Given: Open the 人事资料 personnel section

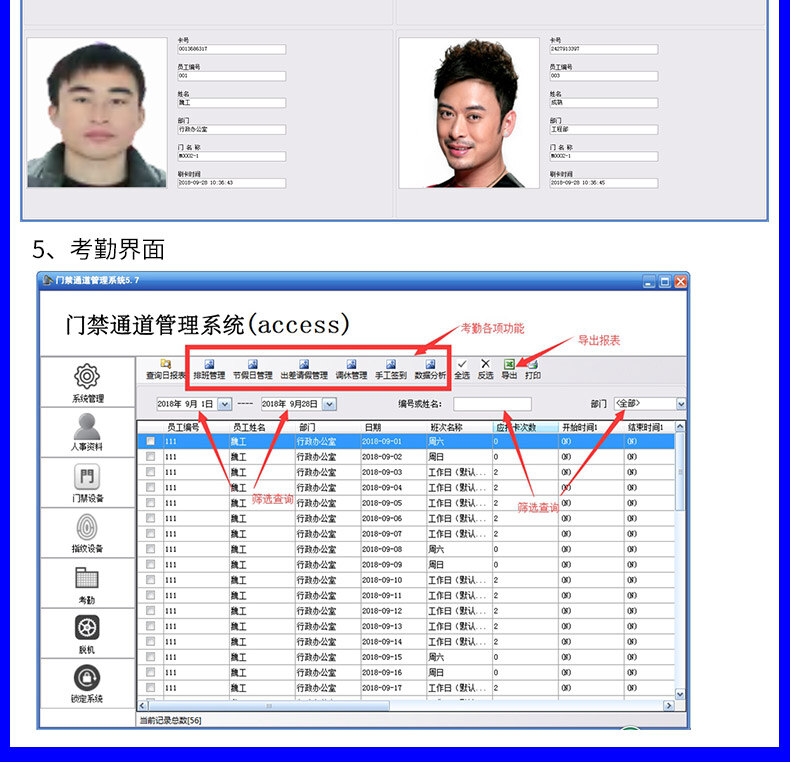Looking at the screenshot, I should [x=87, y=430].
